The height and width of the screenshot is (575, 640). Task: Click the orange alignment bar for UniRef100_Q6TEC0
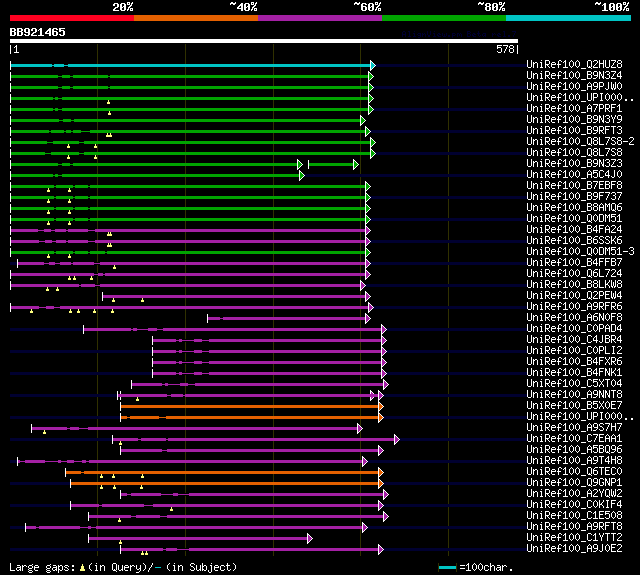pos(222,473)
